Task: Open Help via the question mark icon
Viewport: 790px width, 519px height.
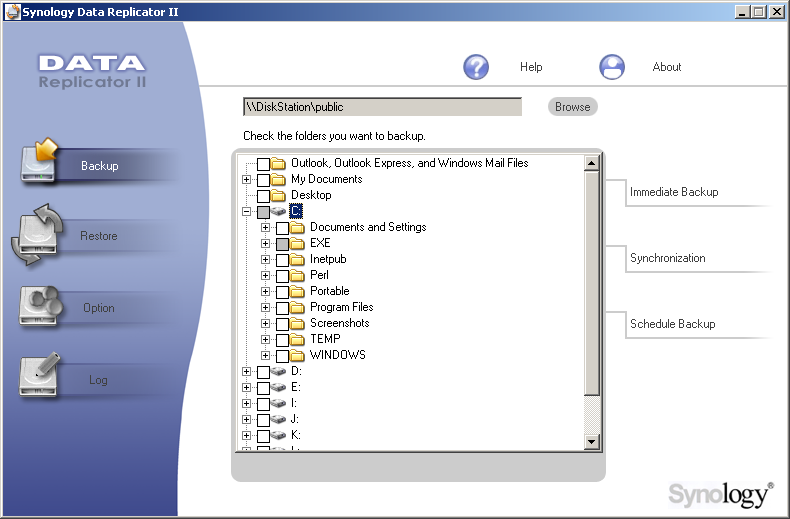Action: coord(476,67)
